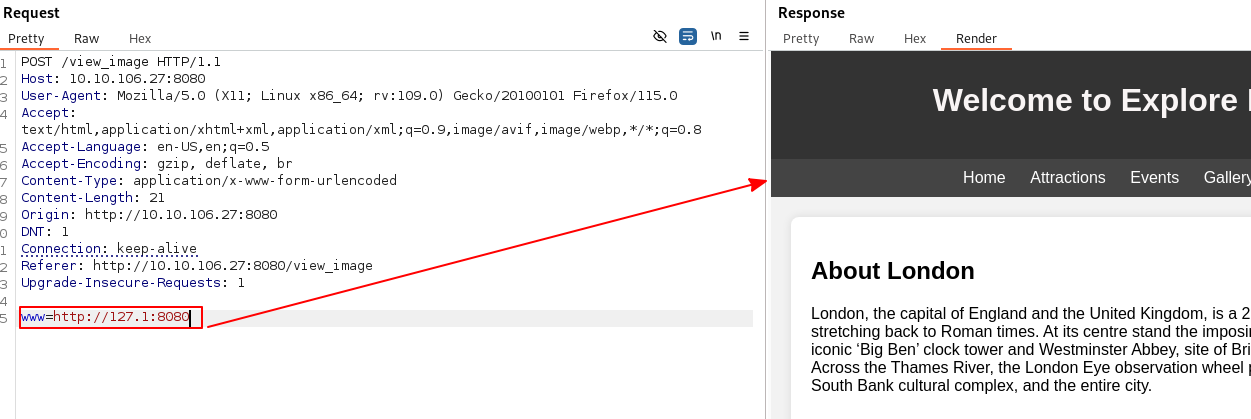The height and width of the screenshot is (419, 1251).
Task: Toggle line wrap in request editor
Action: [688, 36]
